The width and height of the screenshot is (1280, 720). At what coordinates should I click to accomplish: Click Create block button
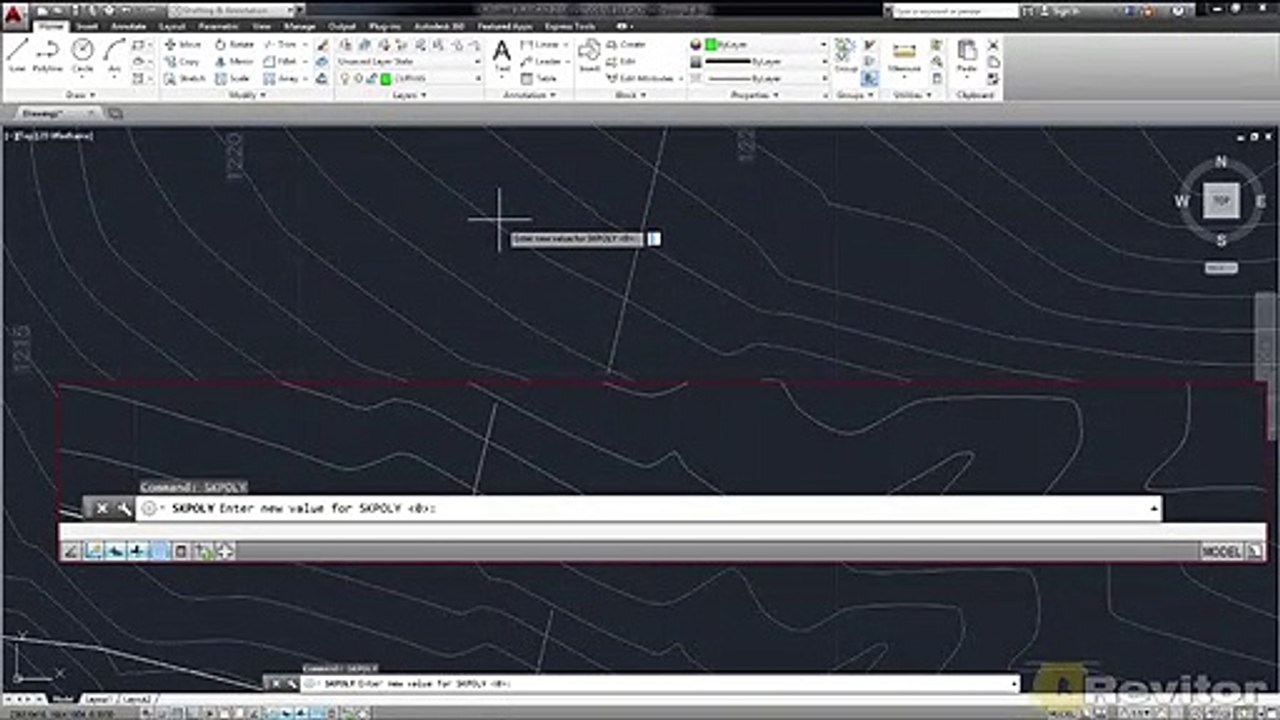(627, 45)
